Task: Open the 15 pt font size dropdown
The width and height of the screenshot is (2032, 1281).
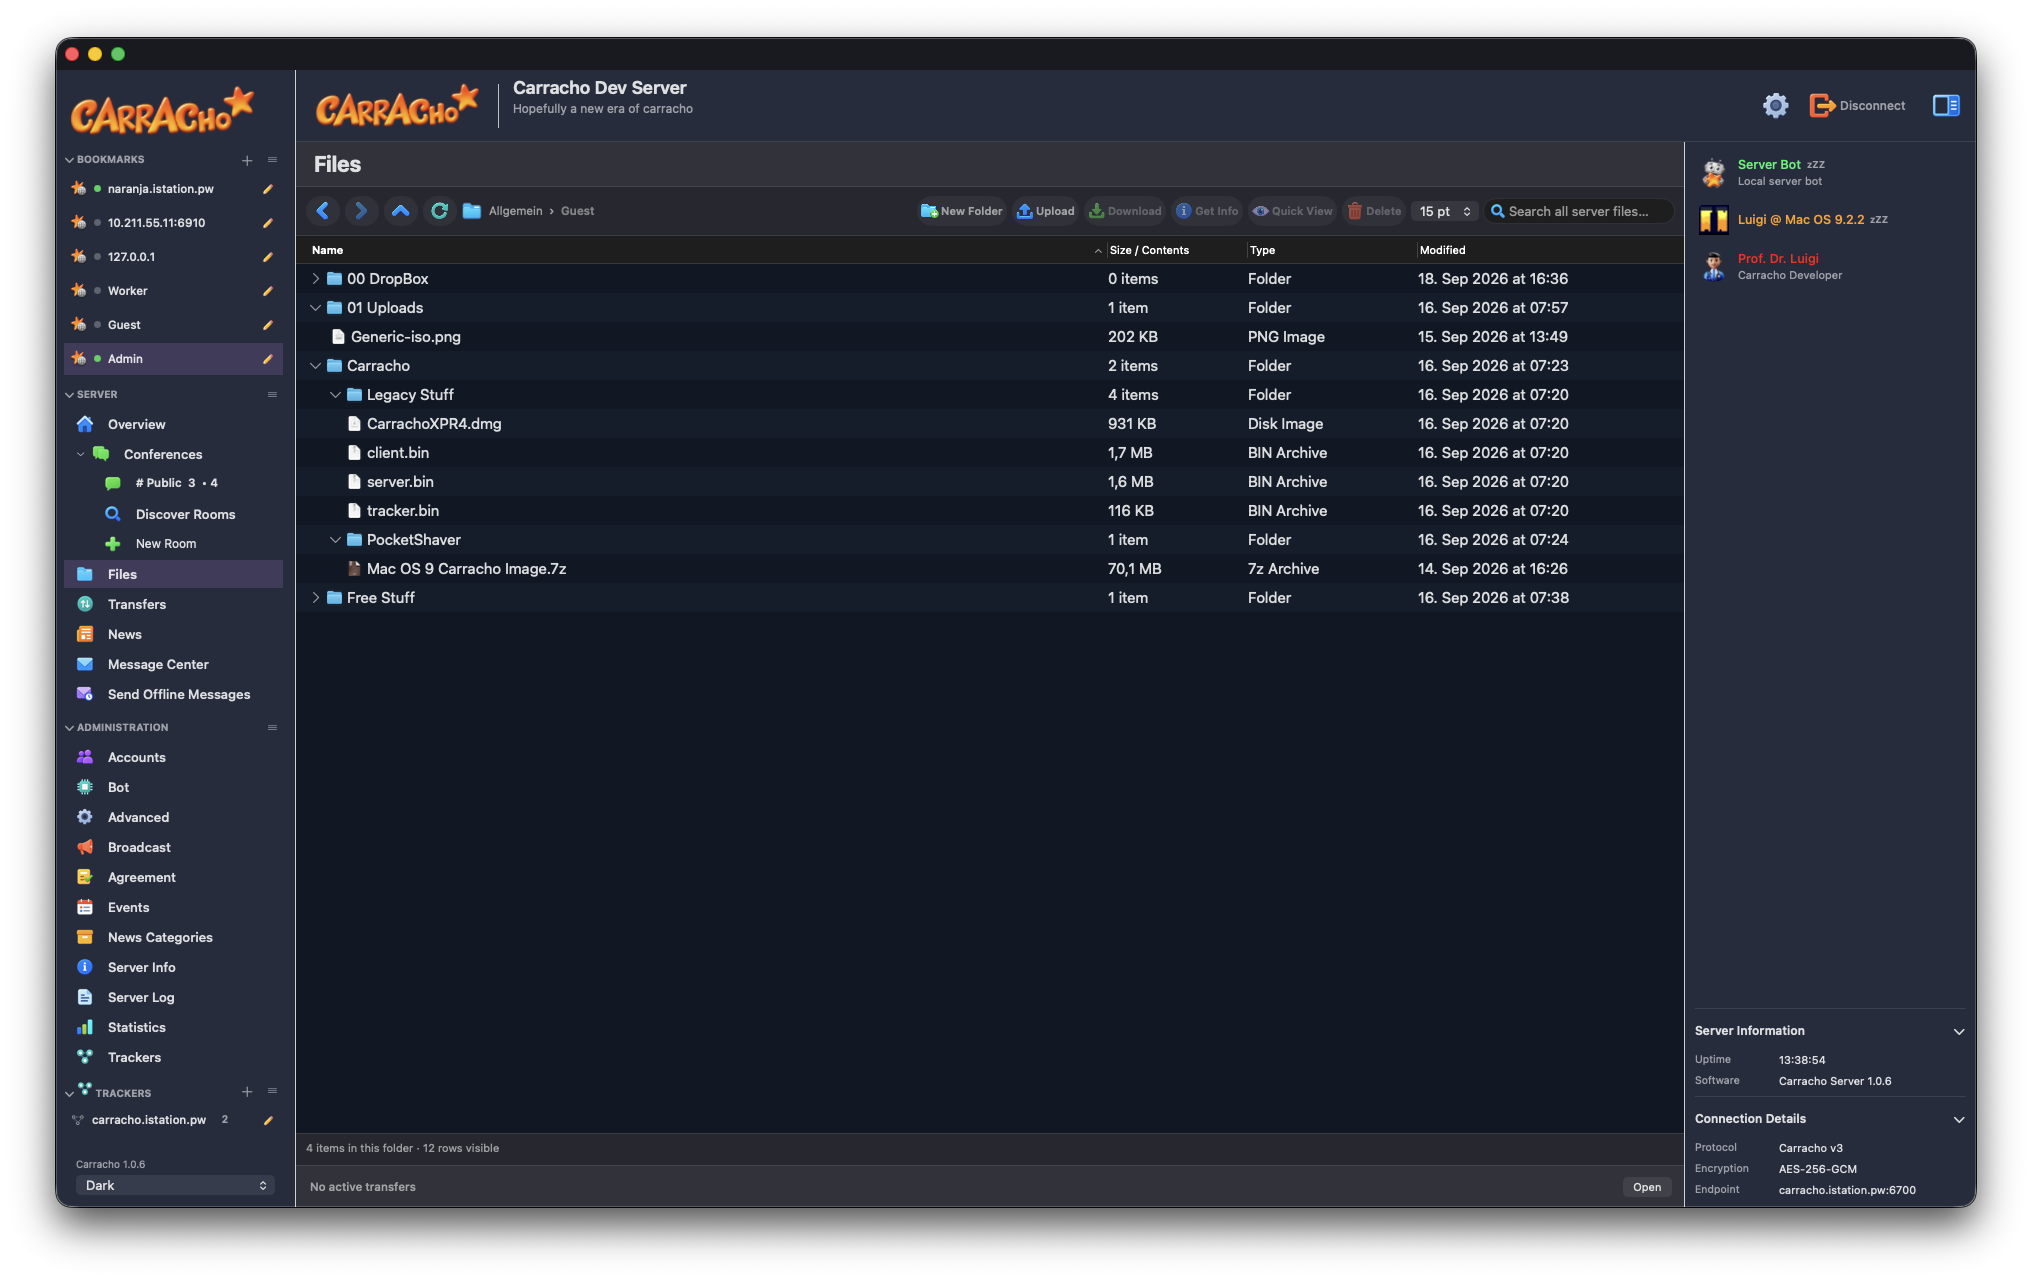Action: click(x=1445, y=211)
